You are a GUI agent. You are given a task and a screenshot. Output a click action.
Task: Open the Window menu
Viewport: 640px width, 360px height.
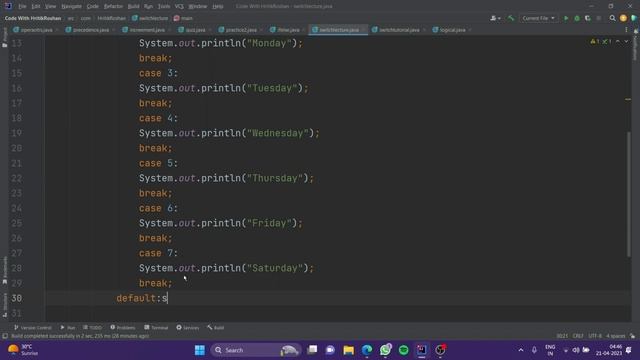[198, 7]
